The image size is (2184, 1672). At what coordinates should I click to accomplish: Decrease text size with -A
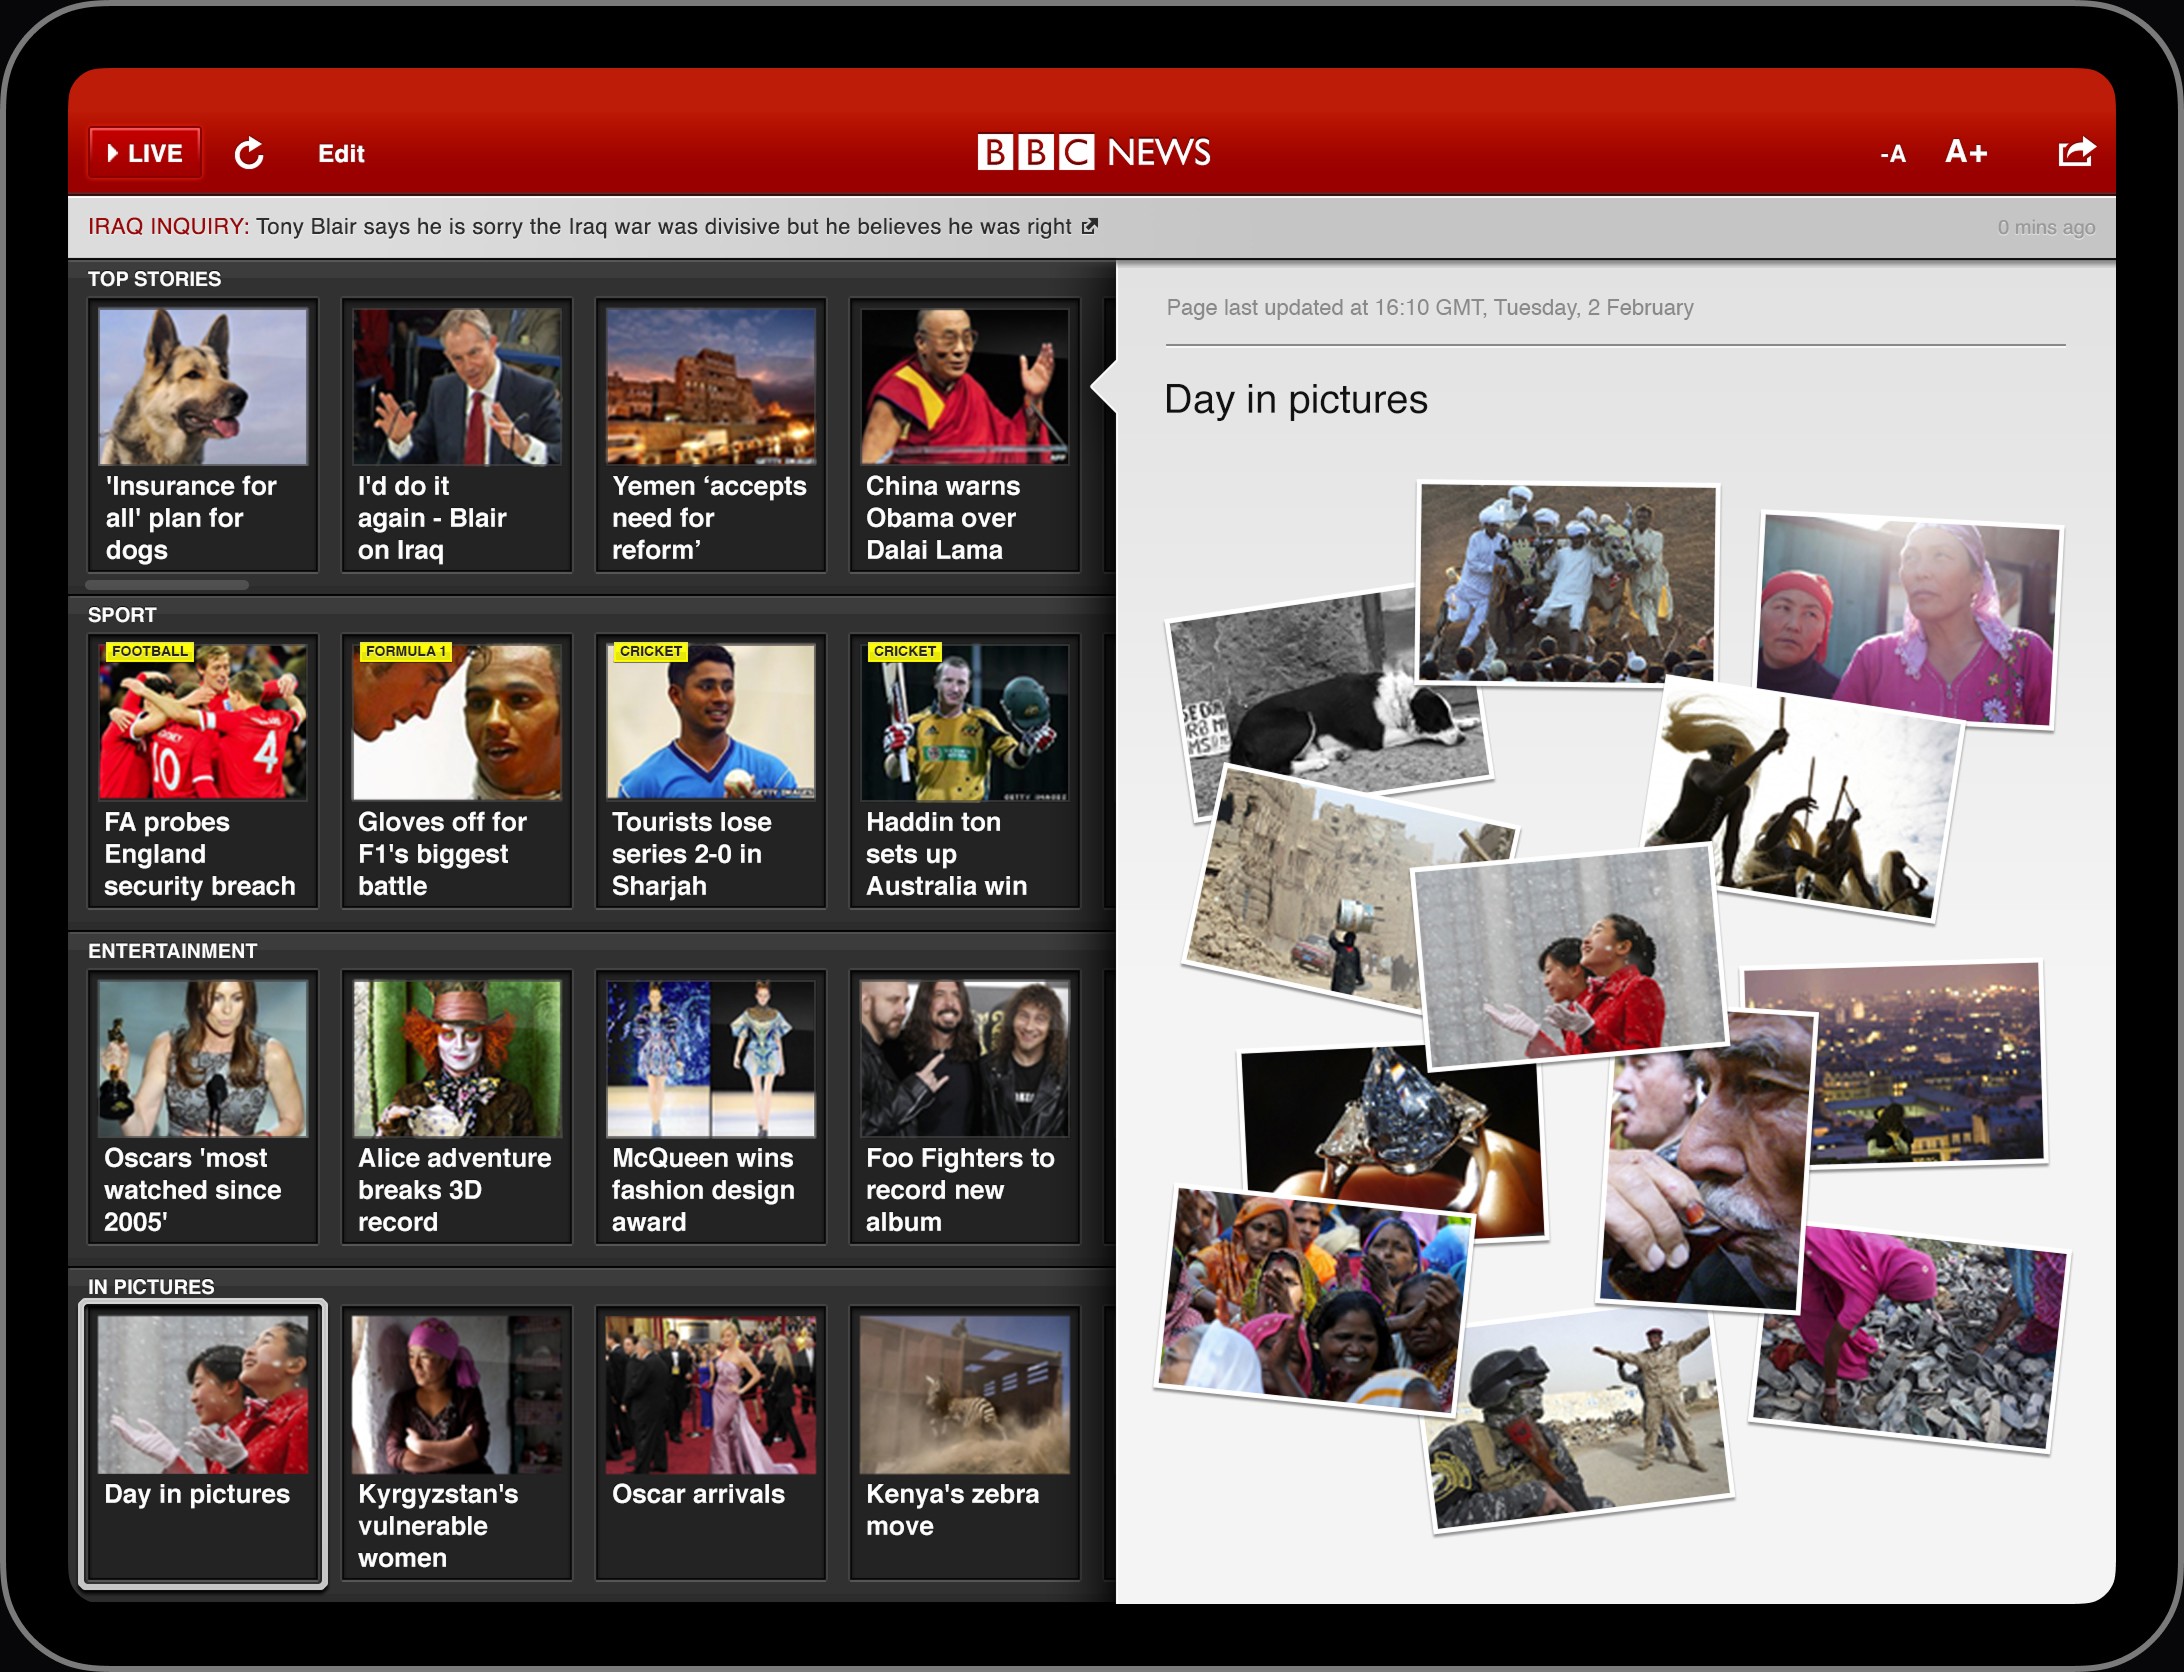1892,154
